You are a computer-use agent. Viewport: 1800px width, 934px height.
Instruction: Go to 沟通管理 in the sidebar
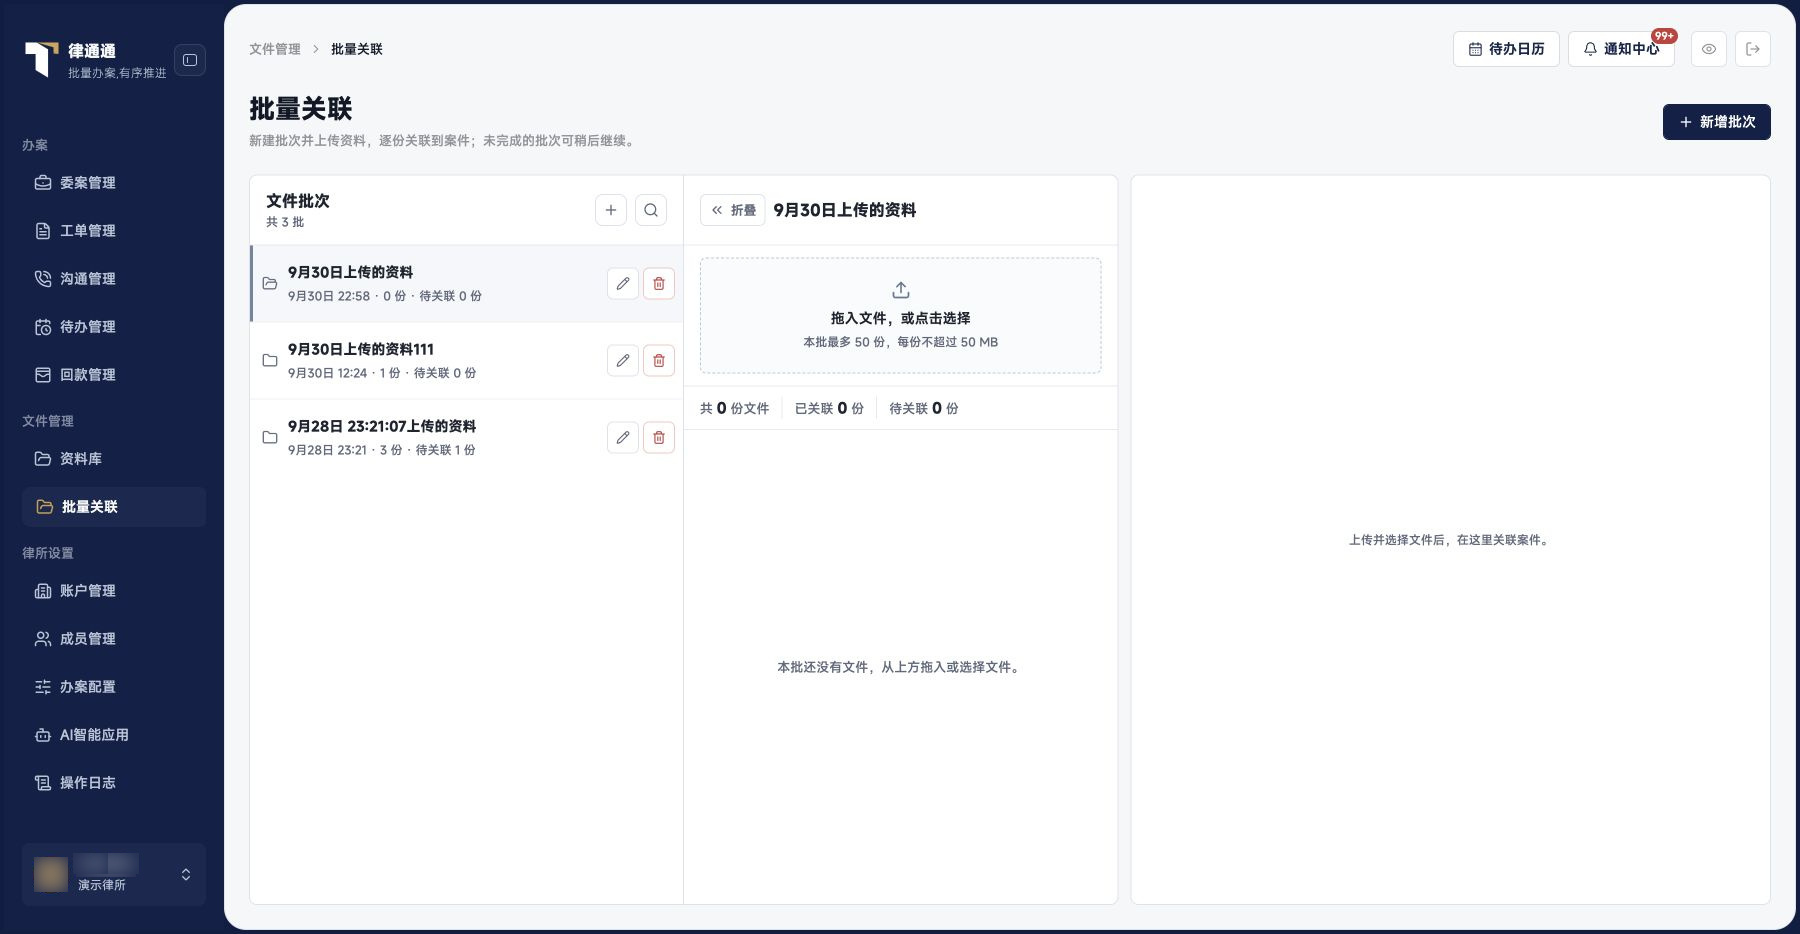click(114, 279)
